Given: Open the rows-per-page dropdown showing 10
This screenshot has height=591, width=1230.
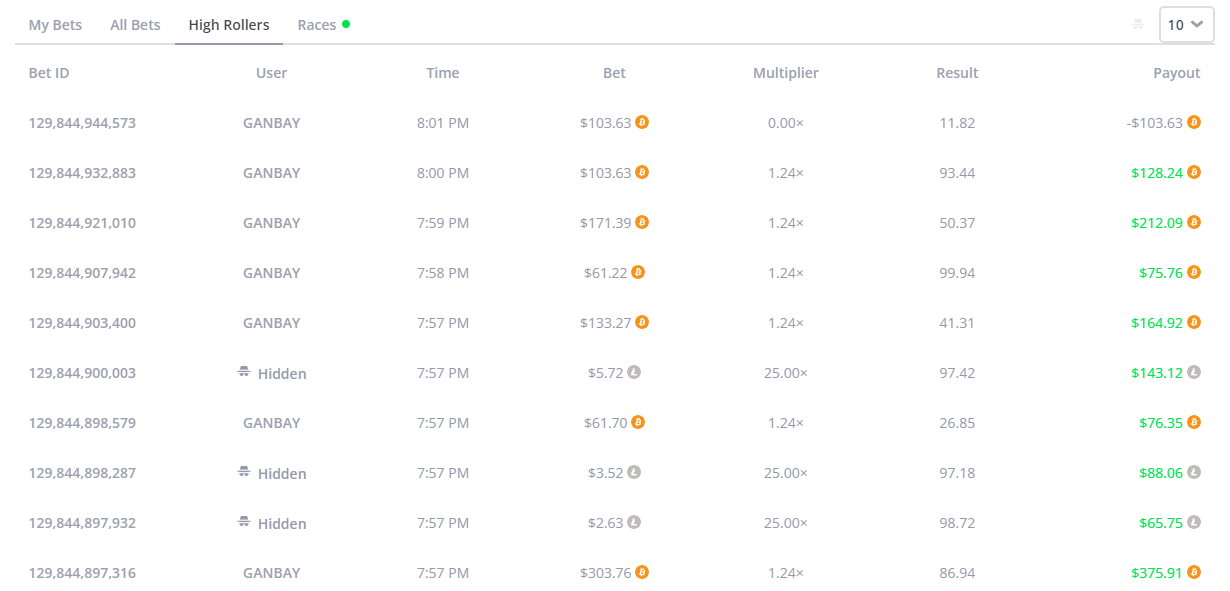Looking at the screenshot, I should 1186,25.
